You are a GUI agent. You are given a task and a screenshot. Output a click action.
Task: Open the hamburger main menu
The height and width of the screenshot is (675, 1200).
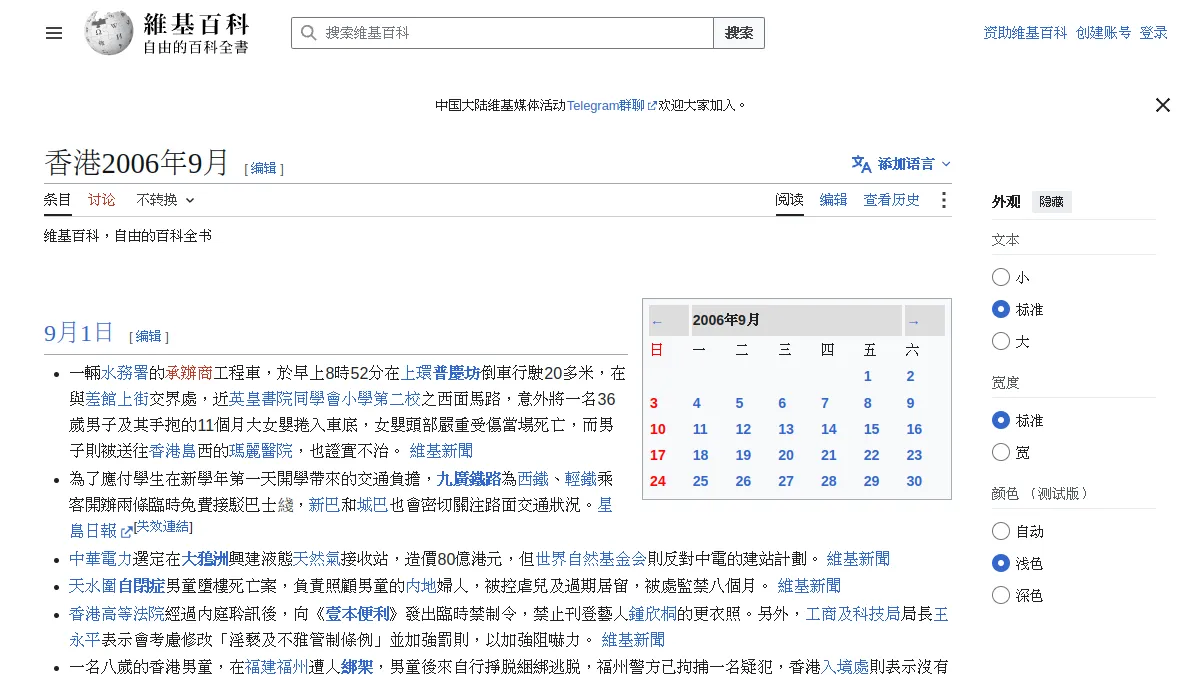[x=54, y=33]
